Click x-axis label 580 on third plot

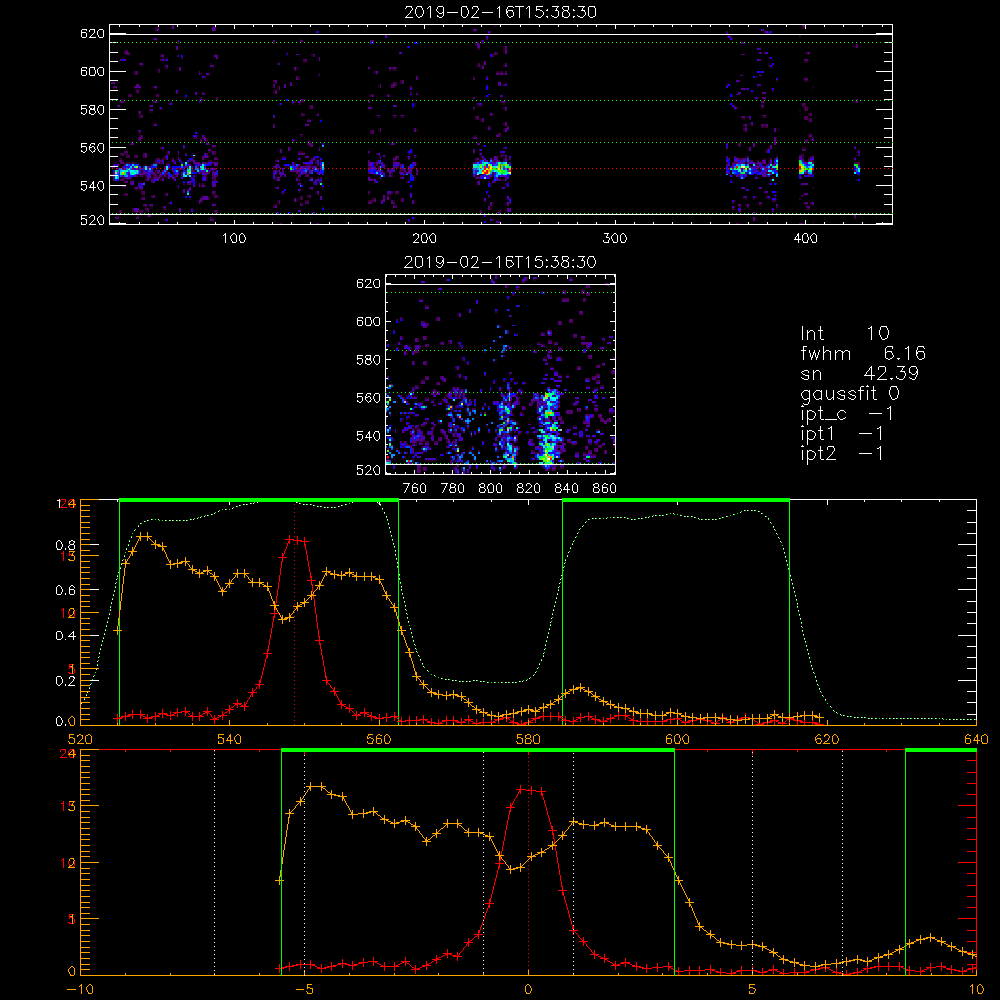pyautogui.click(x=528, y=740)
